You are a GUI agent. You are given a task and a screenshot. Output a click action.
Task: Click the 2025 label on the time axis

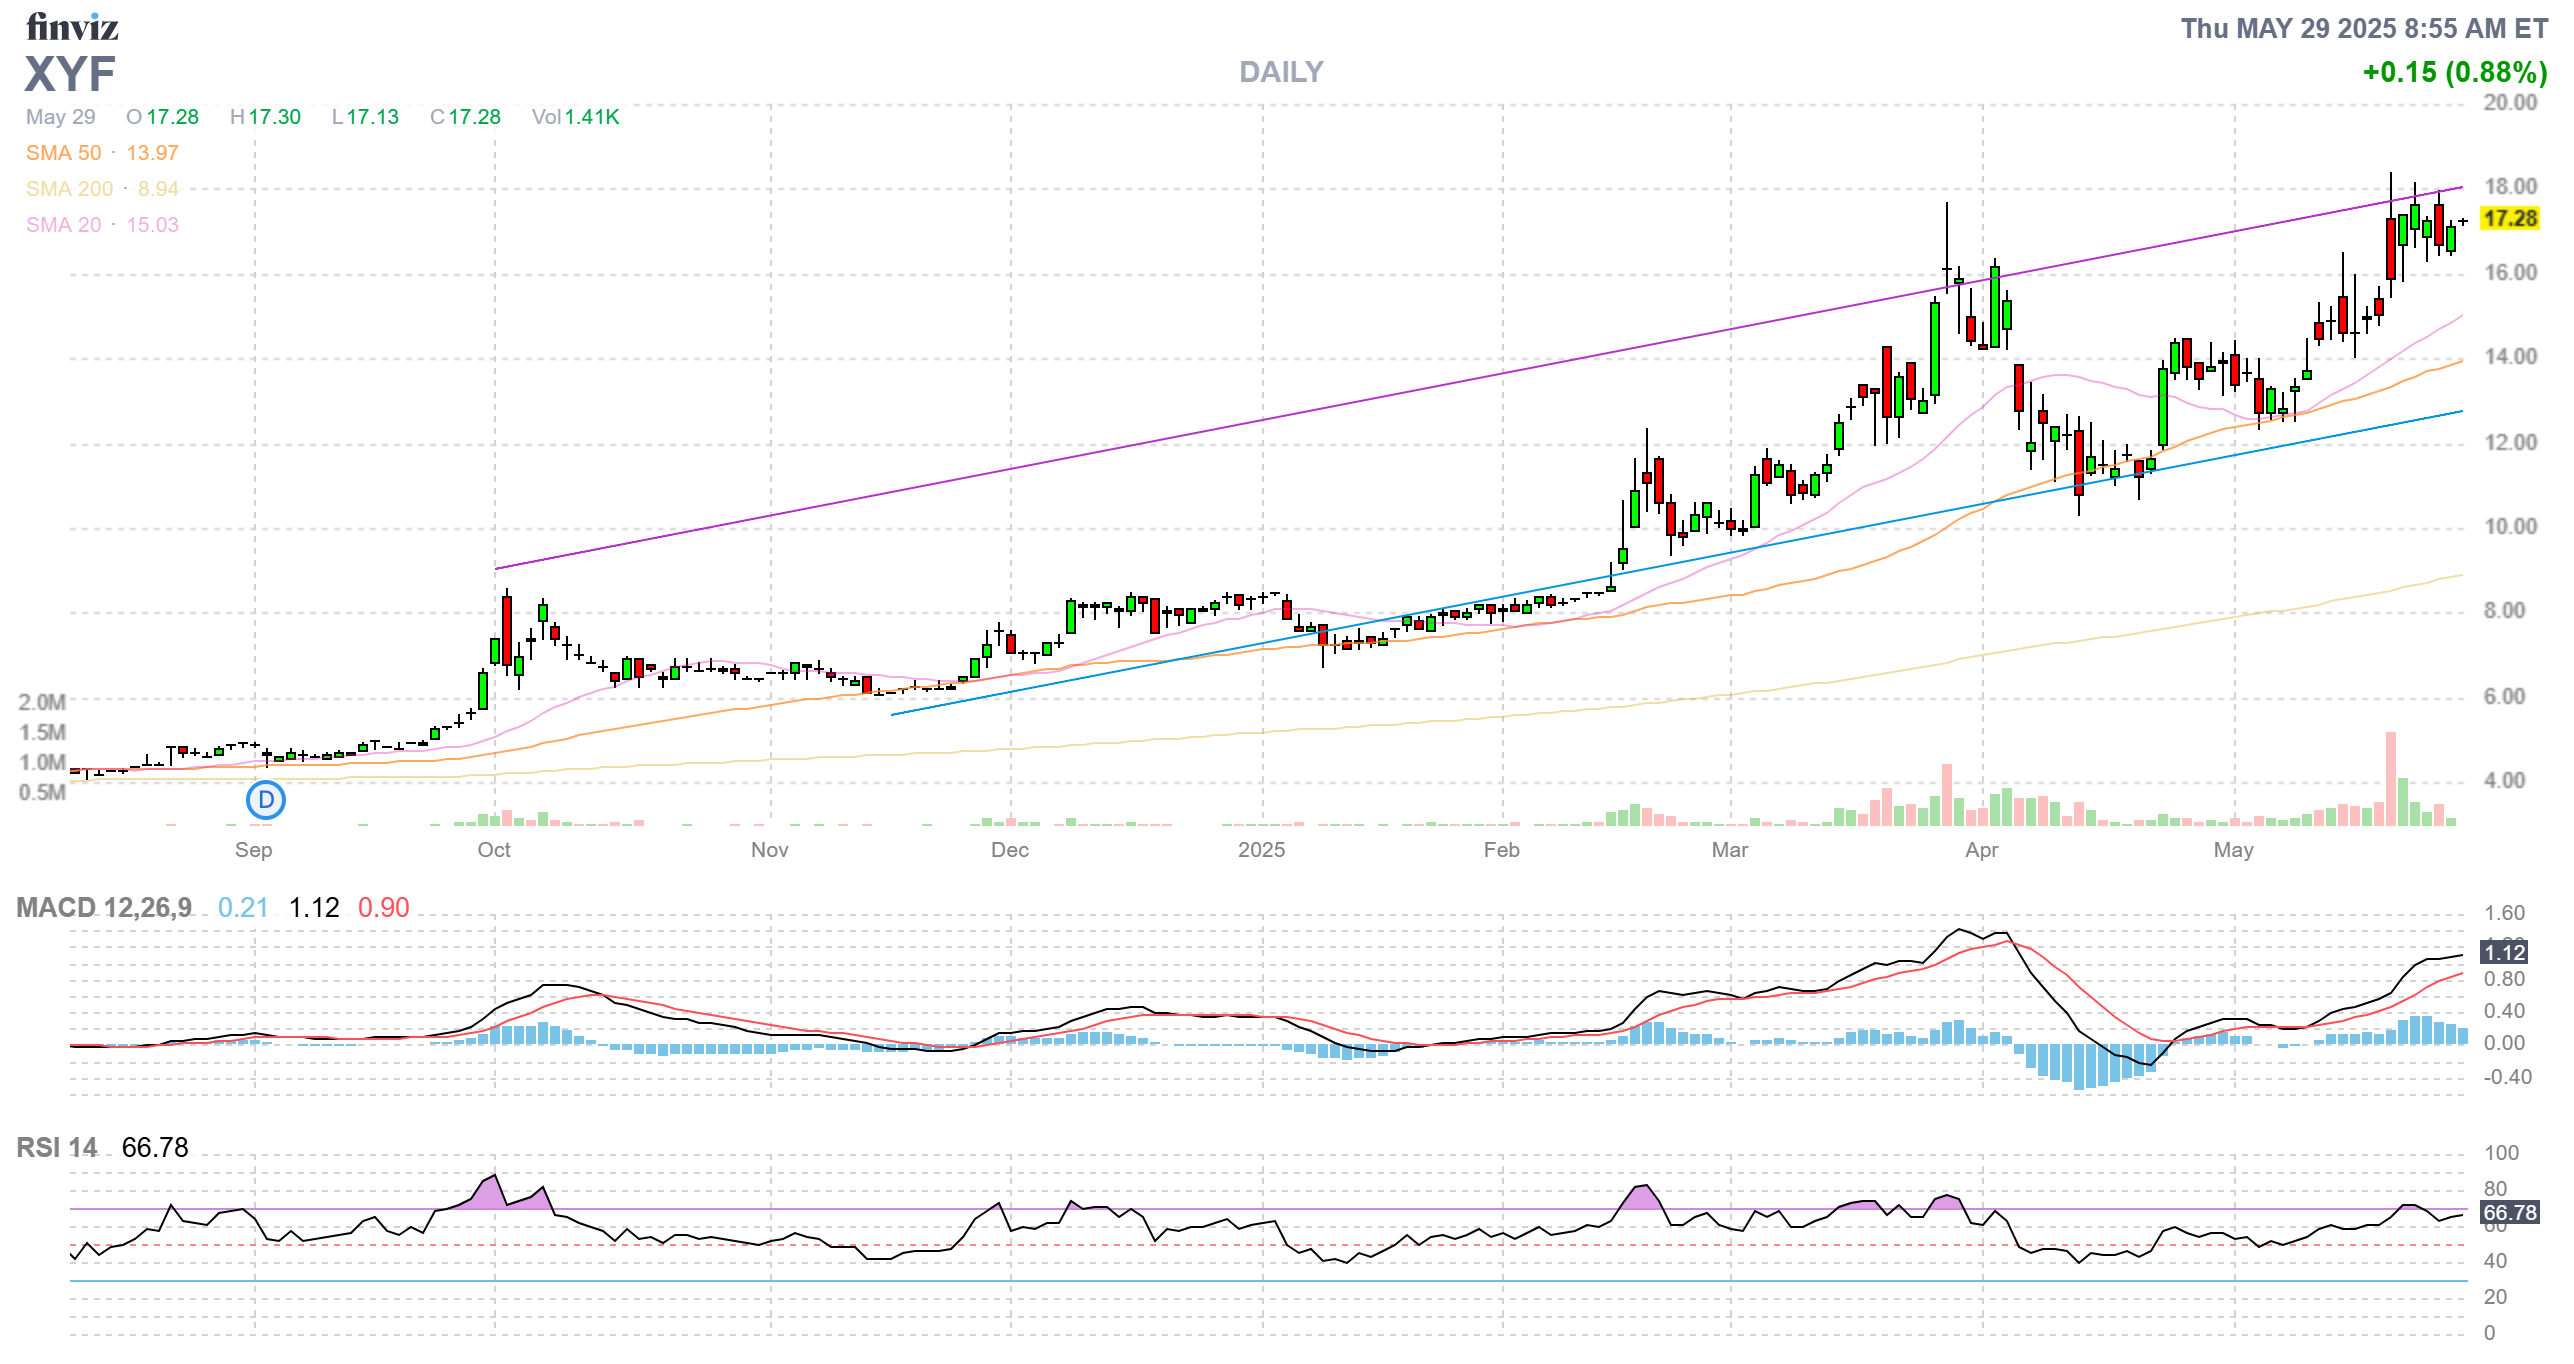pyautogui.click(x=1261, y=850)
